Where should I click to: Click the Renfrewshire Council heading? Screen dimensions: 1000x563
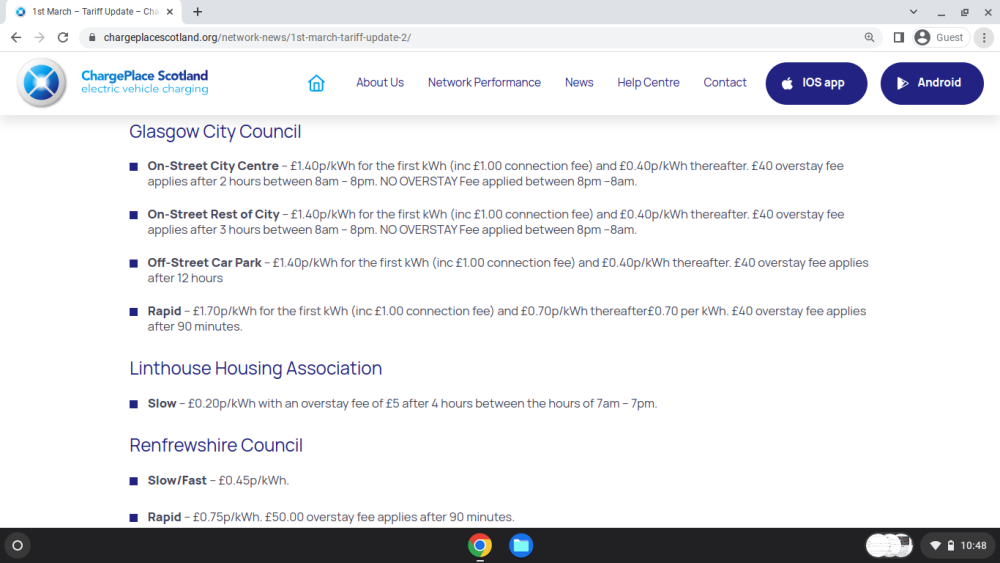(216, 445)
